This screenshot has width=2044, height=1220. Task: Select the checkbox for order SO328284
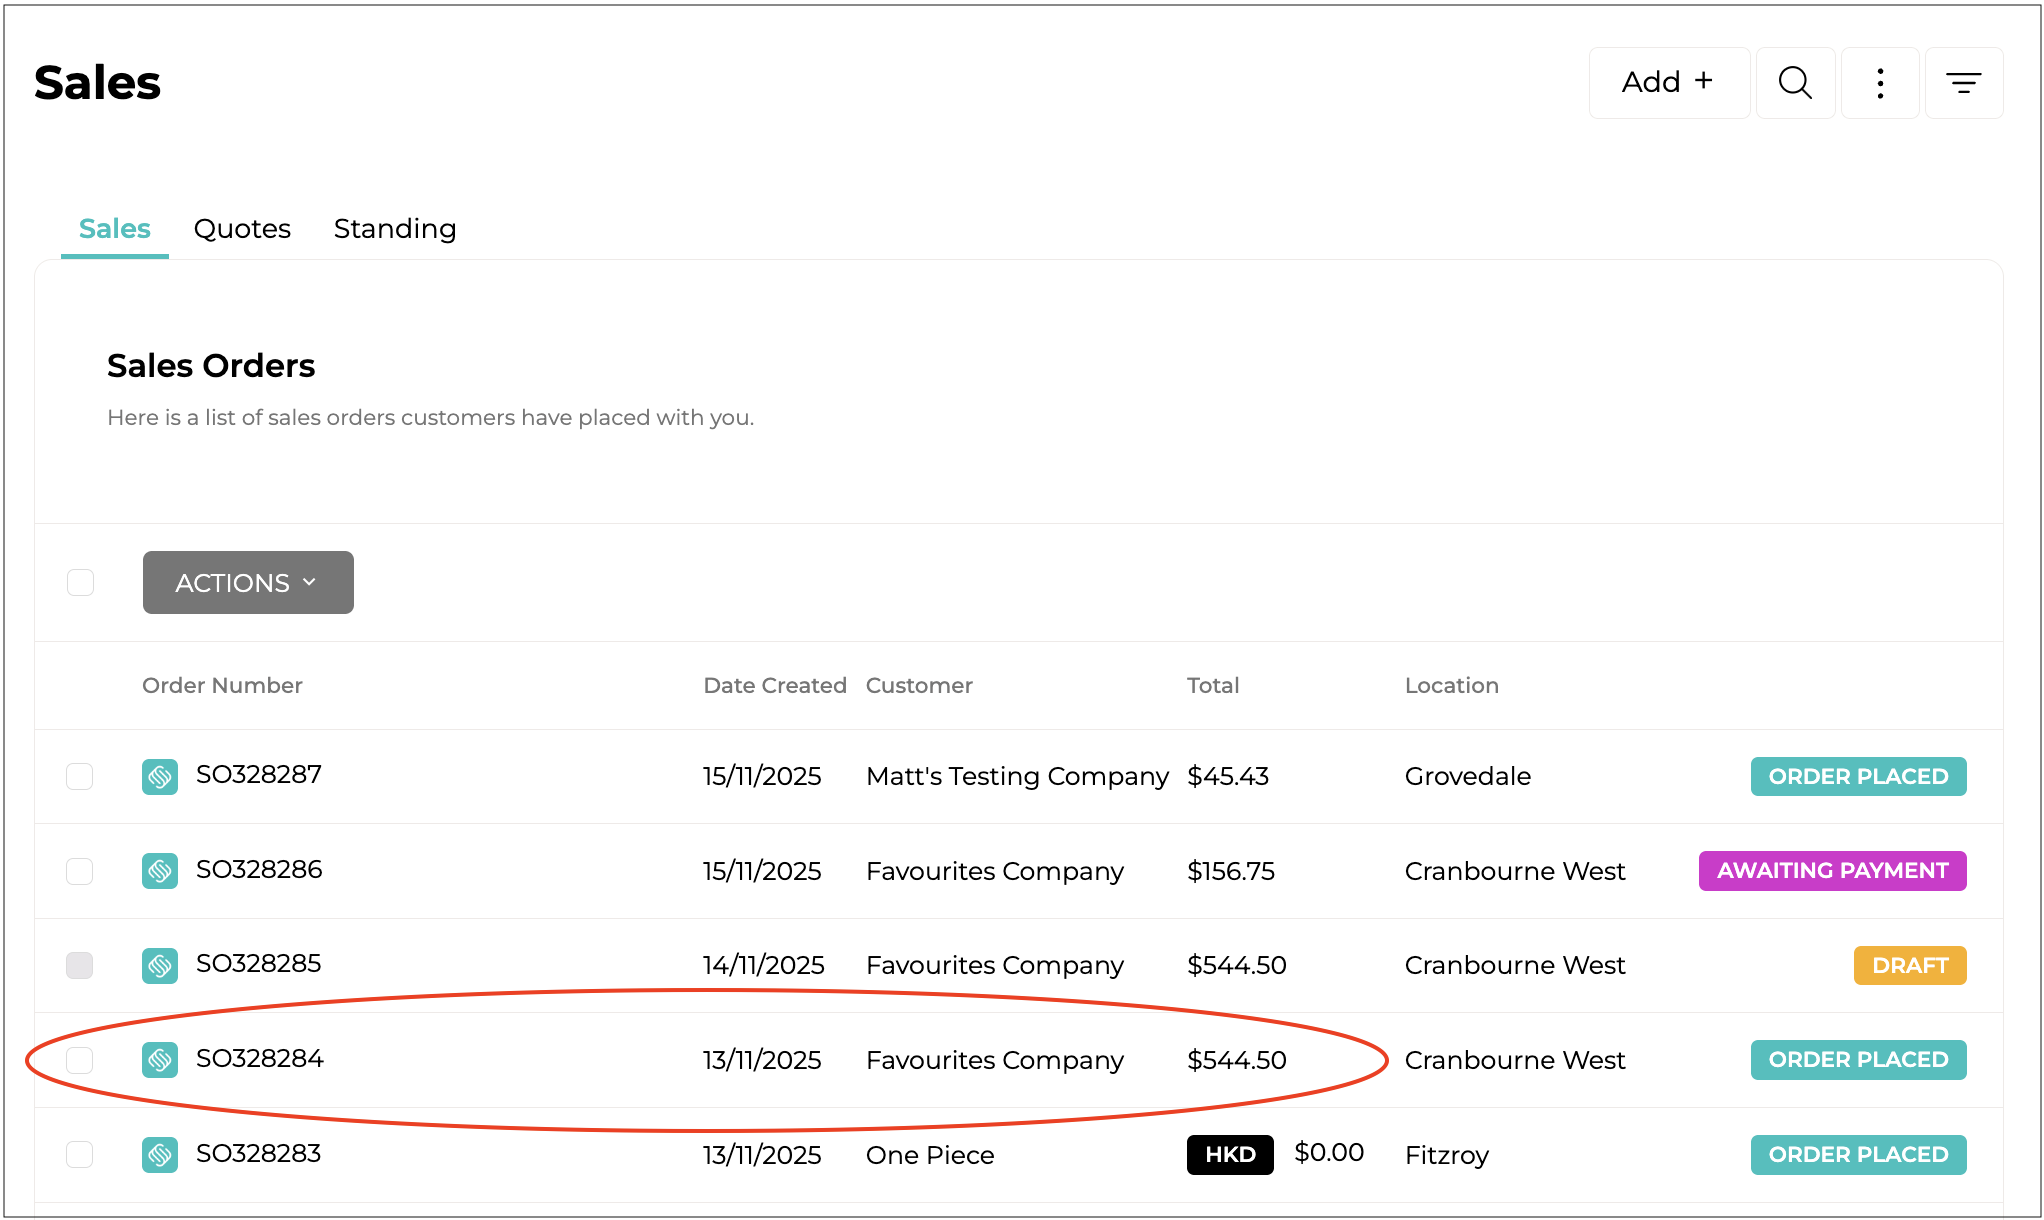80,1060
